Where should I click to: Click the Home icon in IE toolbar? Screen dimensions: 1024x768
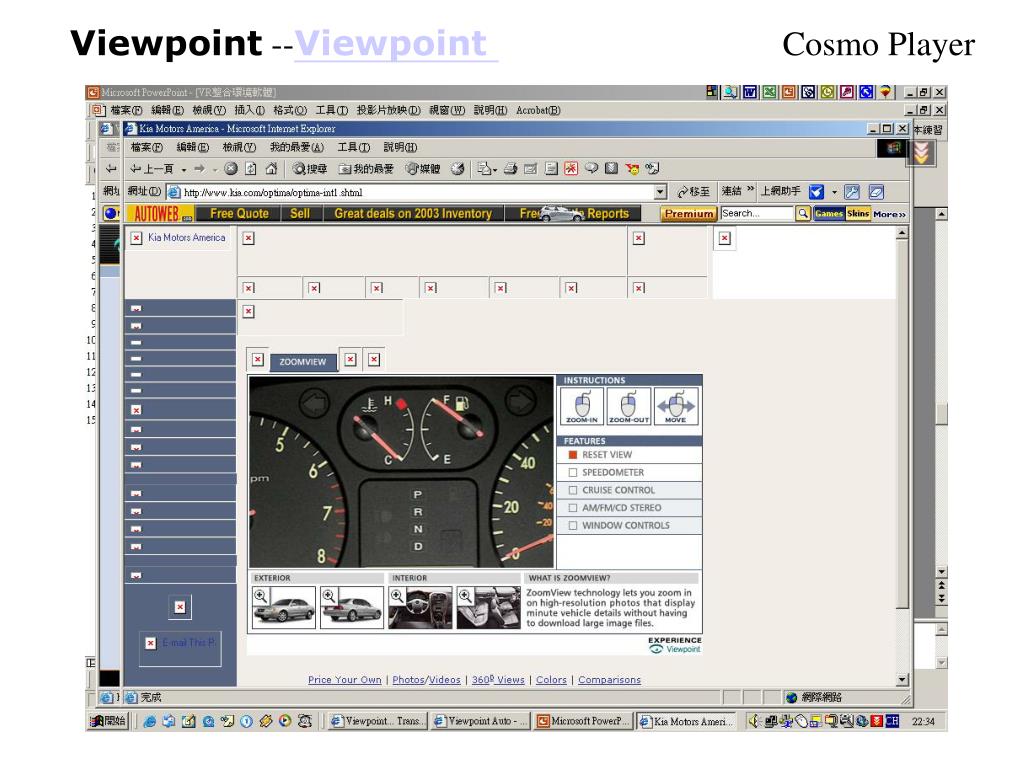click(271, 169)
